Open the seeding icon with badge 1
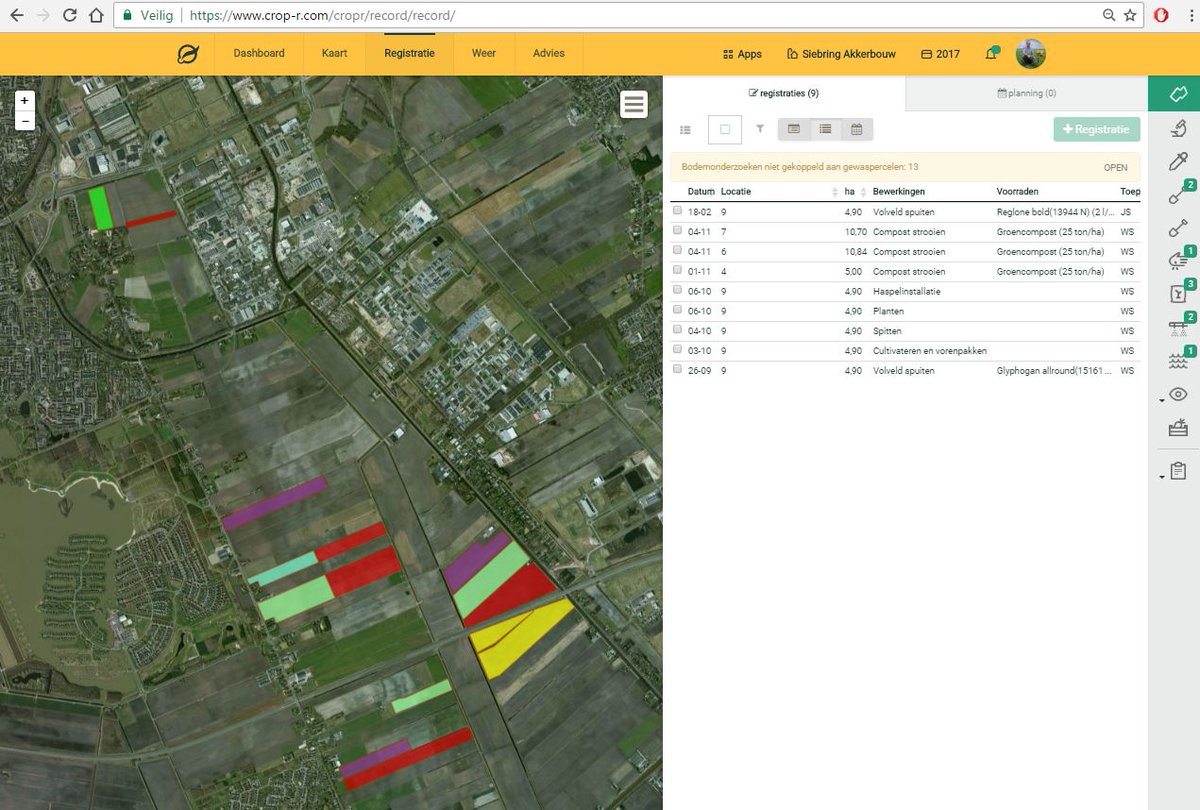The height and width of the screenshot is (810, 1200). coord(1178,260)
